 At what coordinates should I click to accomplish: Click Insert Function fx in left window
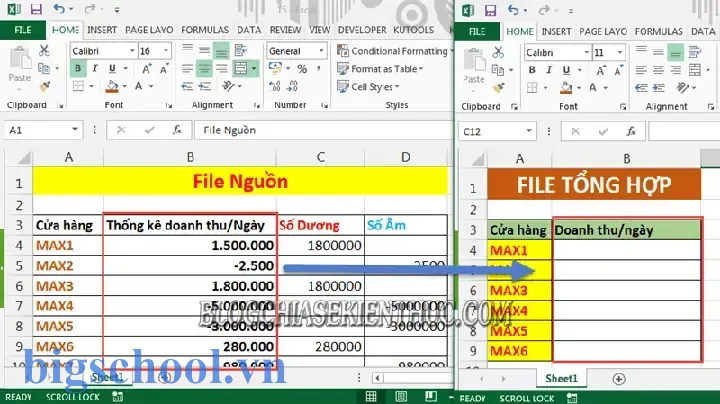[177, 130]
